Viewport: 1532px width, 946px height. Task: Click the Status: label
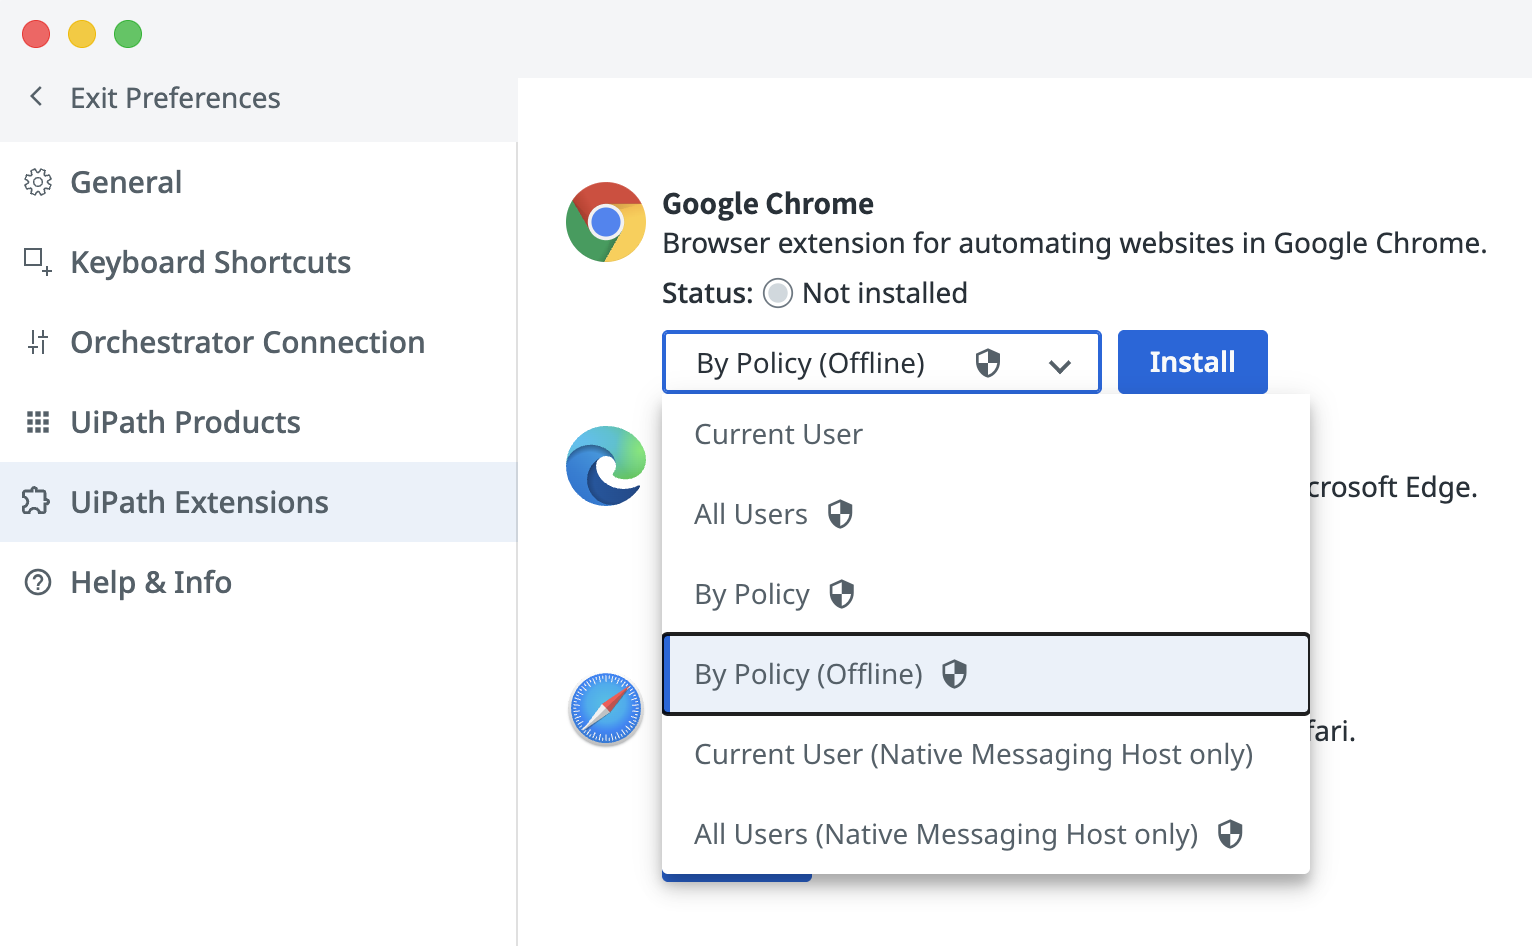click(707, 293)
